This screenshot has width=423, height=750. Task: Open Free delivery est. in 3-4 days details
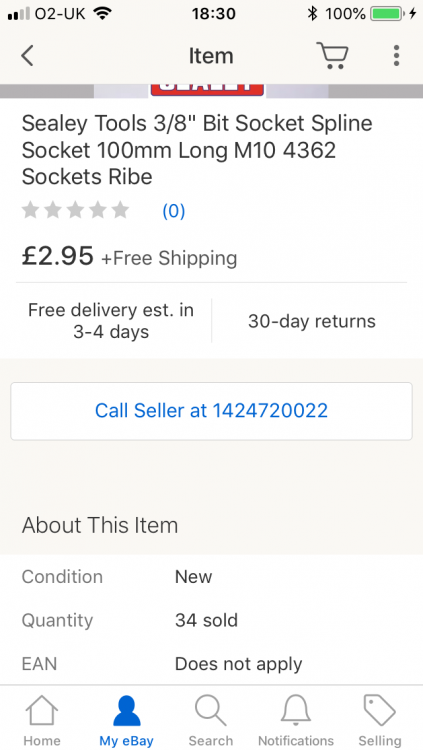pos(111,321)
